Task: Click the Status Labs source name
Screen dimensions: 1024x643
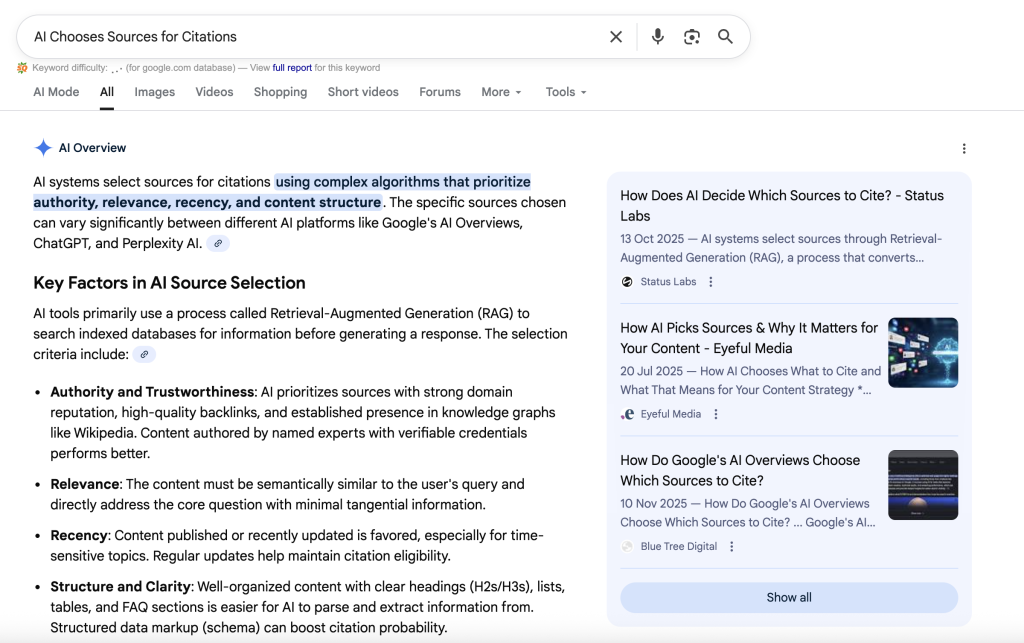Action: (x=668, y=282)
